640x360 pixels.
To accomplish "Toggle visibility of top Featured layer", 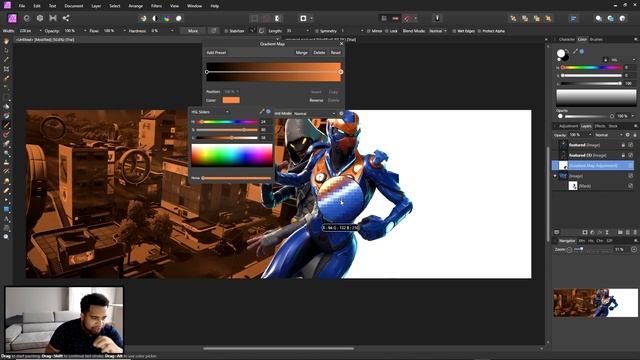I will tap(631, 145).
